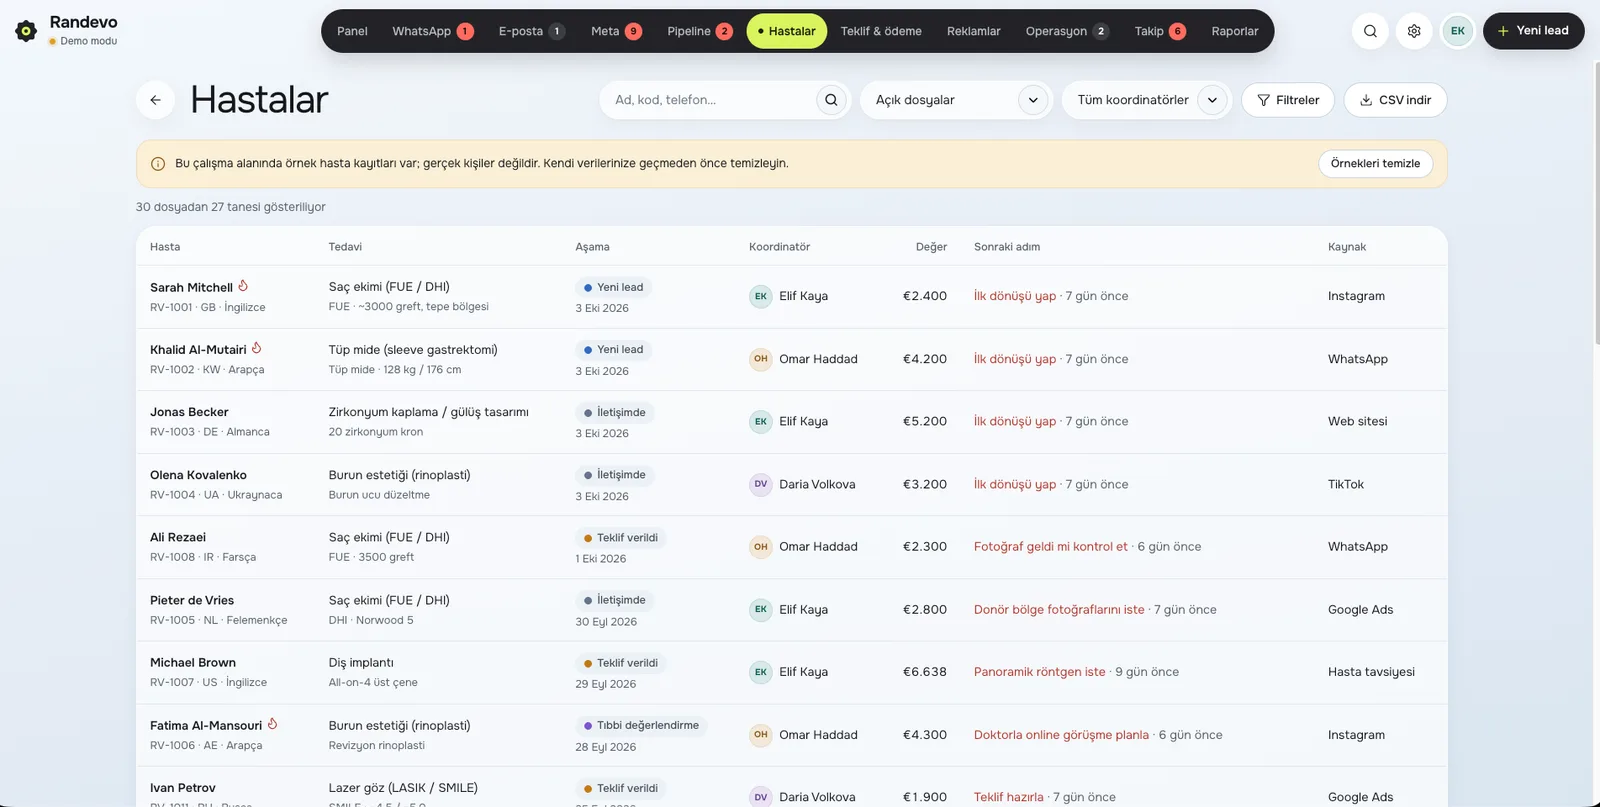This screenshot has width=1600, height=807.
Task: Go back using the arrow beside Hastalar
Action: (x=155, y=100)
